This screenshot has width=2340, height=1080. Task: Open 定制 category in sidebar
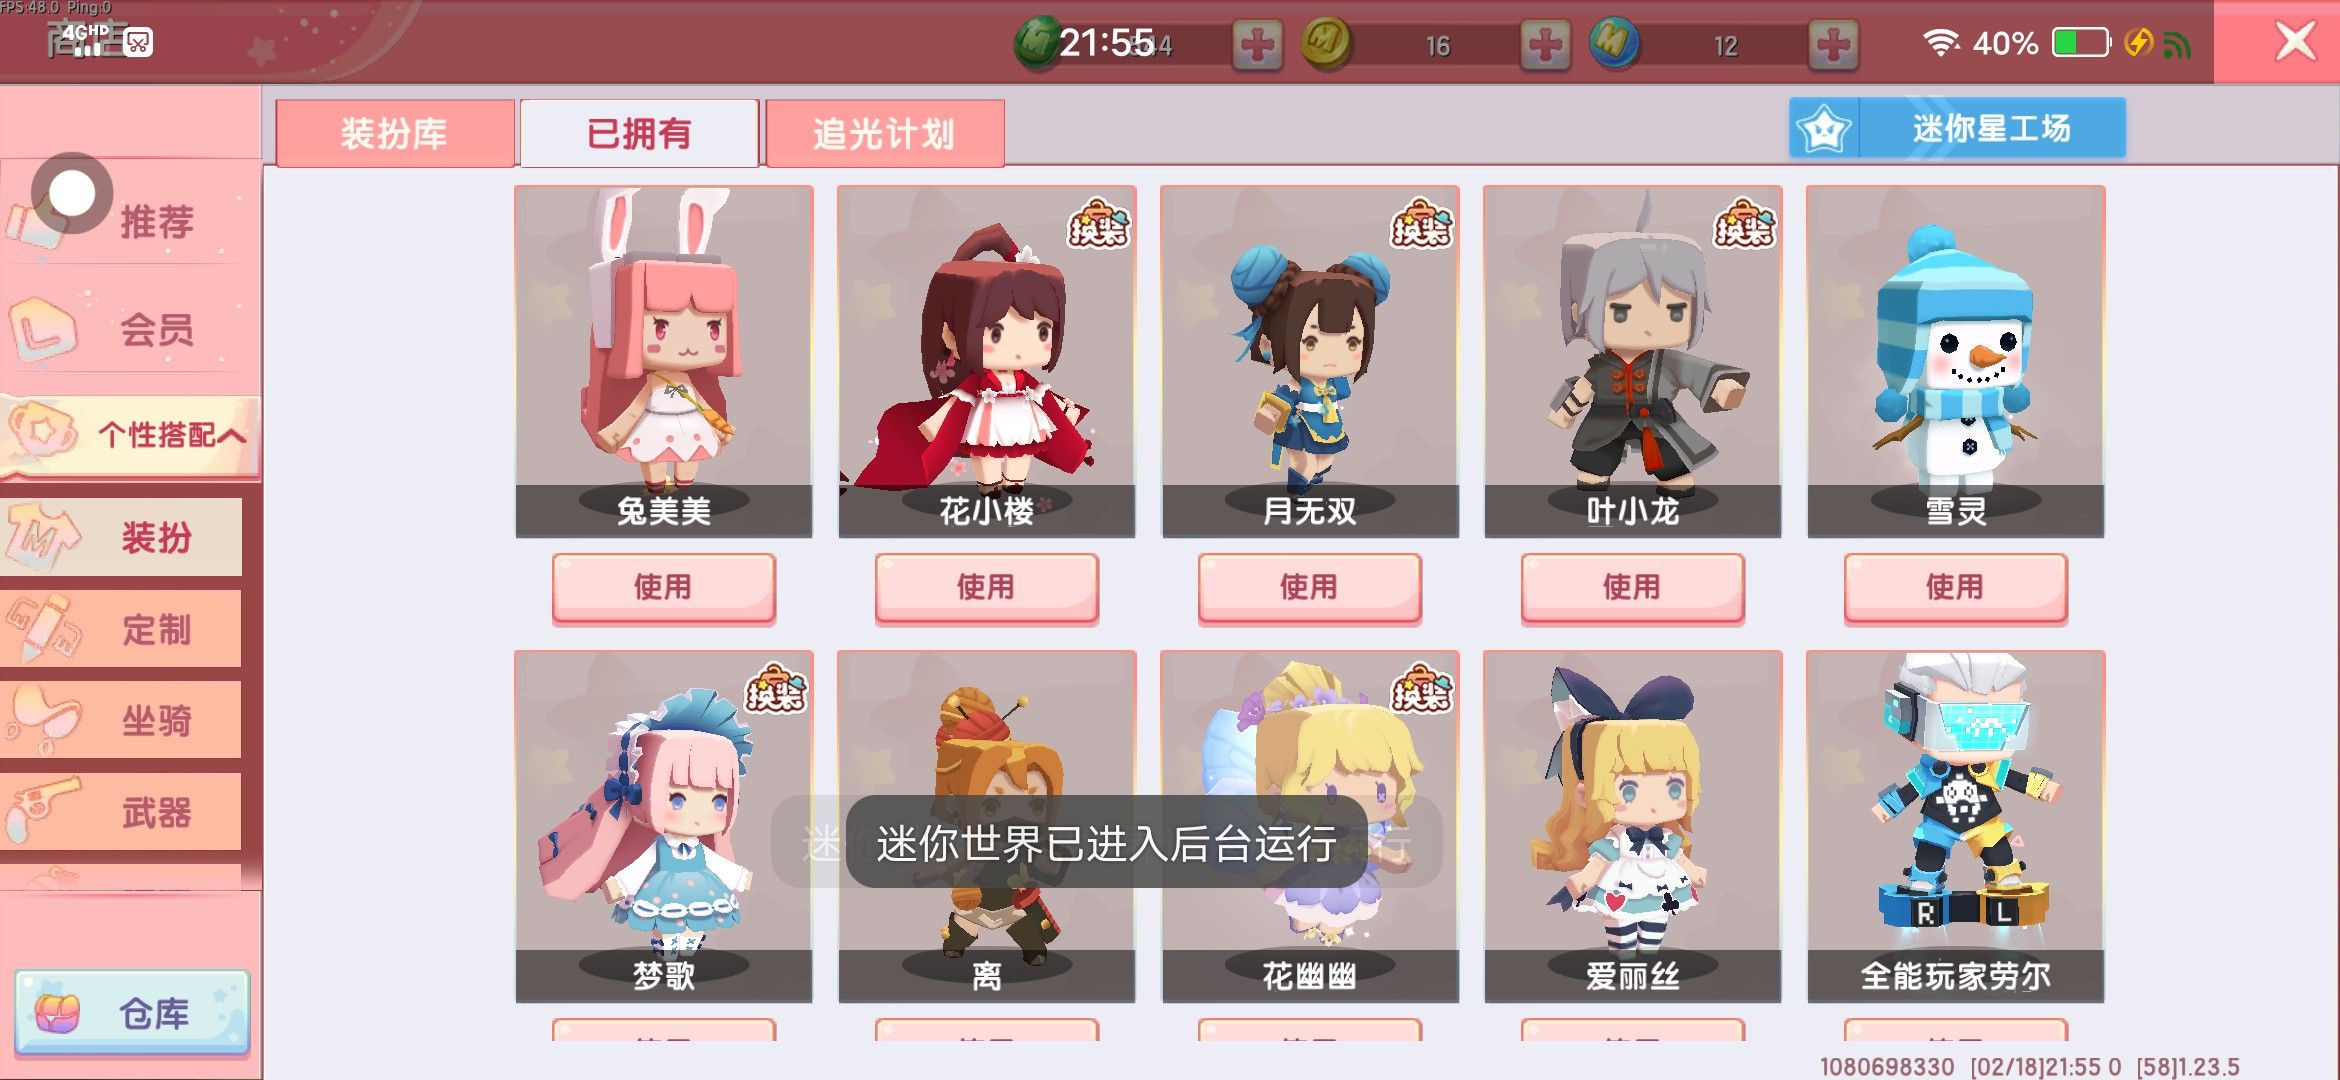click(x=121, y=629)
